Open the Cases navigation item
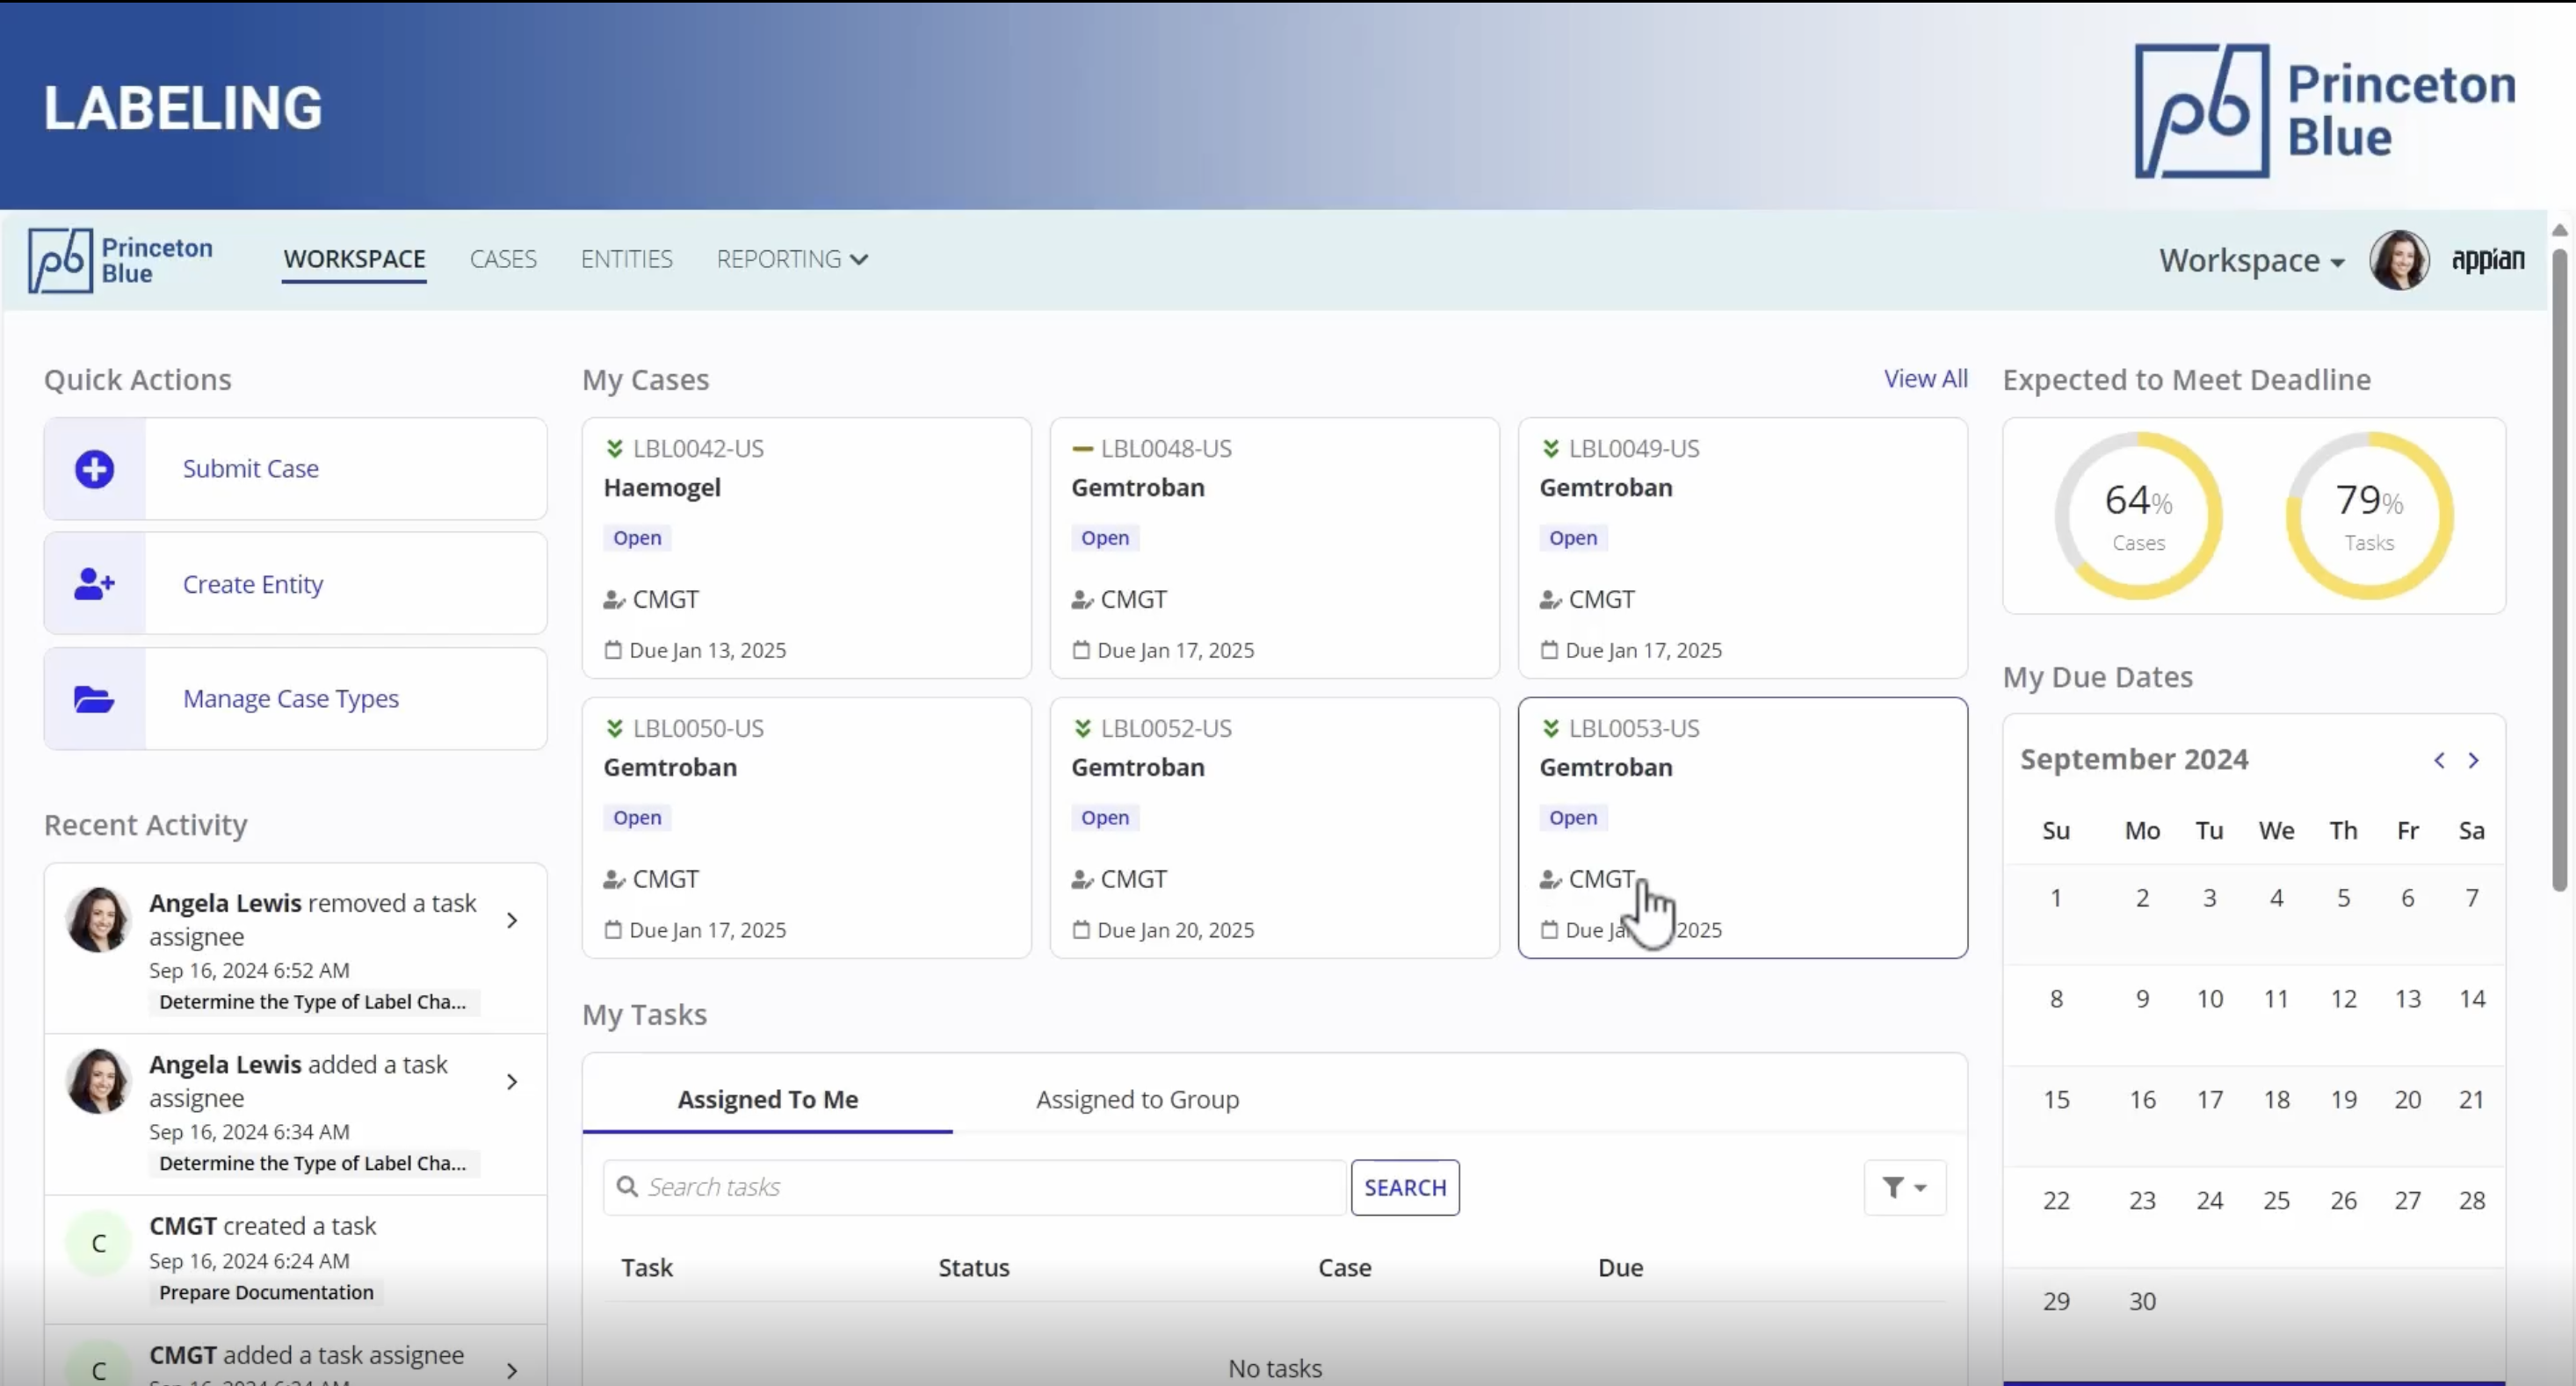 coord(503,259)
